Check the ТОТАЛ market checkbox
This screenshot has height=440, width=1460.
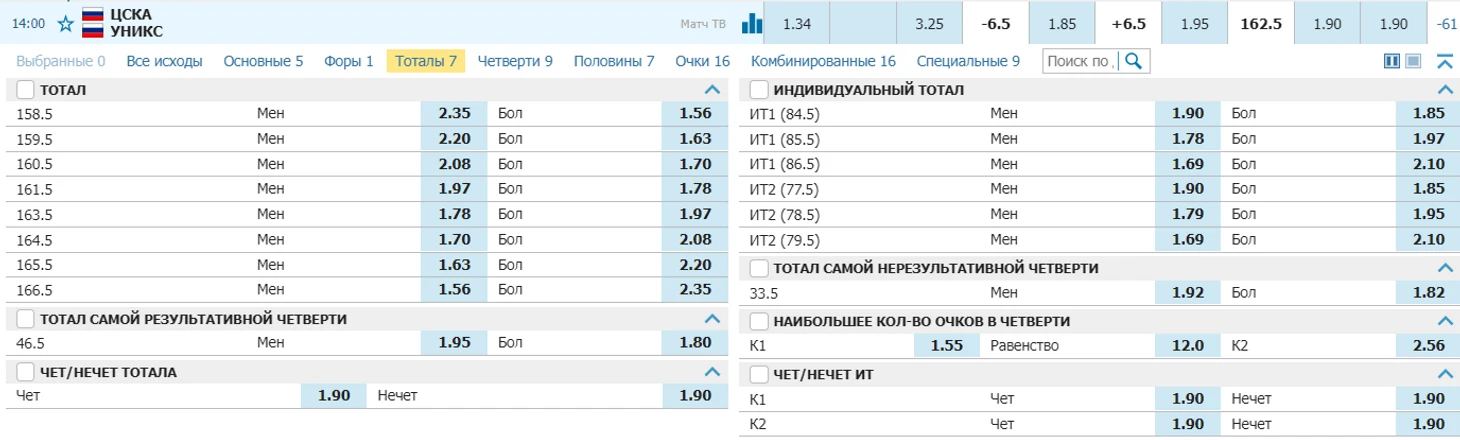(26, 90)
